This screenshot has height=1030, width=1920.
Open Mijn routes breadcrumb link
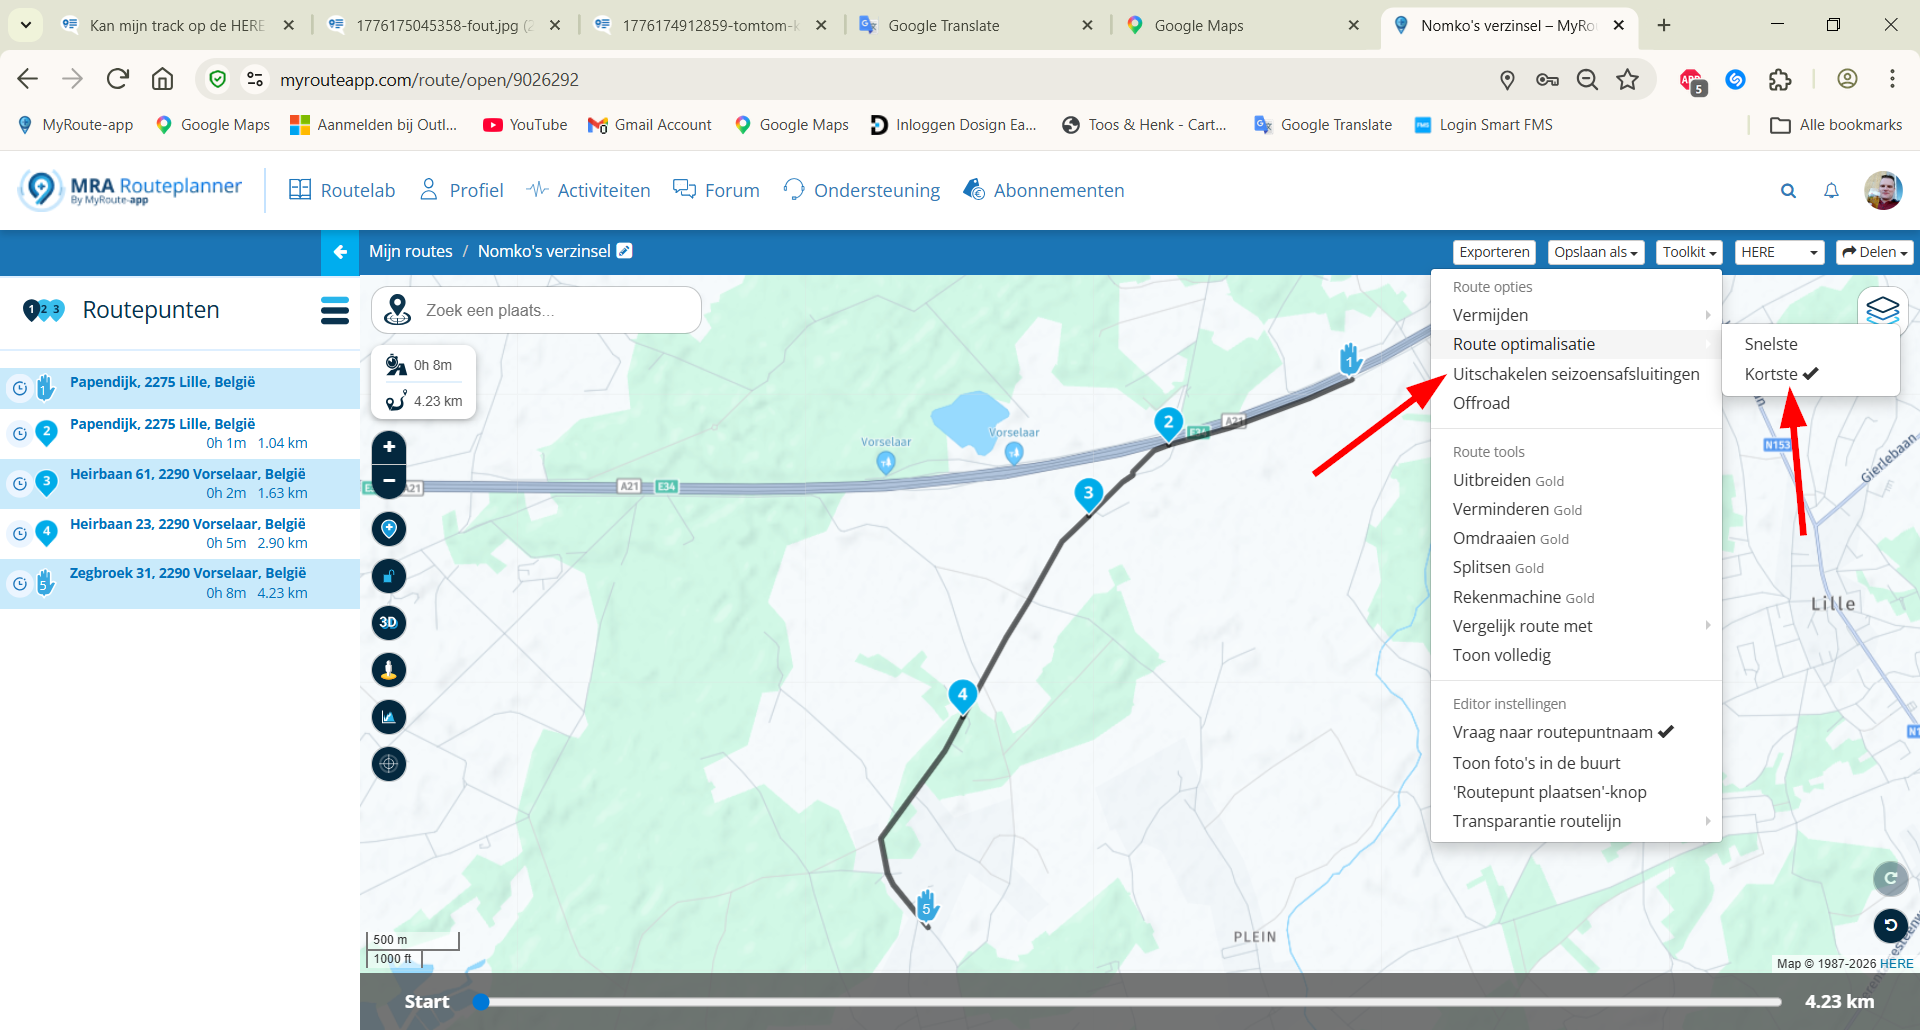pos(411,251)
